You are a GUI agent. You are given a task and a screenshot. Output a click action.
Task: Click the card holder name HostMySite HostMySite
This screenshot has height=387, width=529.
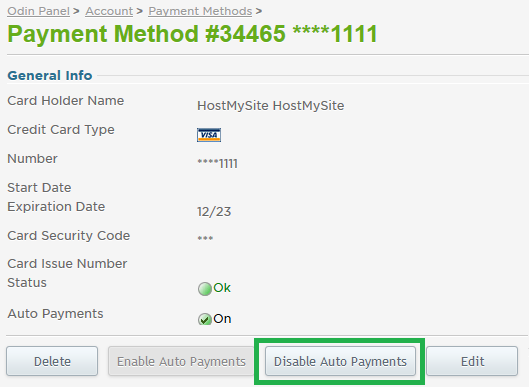point(271,106)
